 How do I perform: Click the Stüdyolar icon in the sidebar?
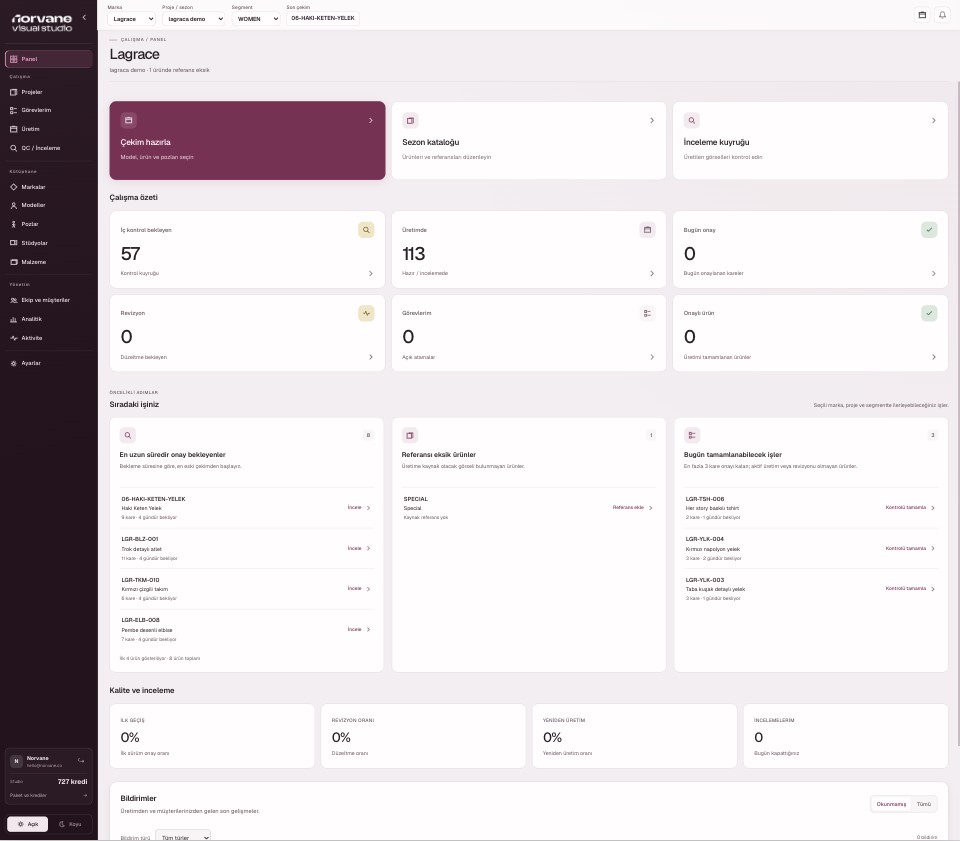tap(13, 243)
